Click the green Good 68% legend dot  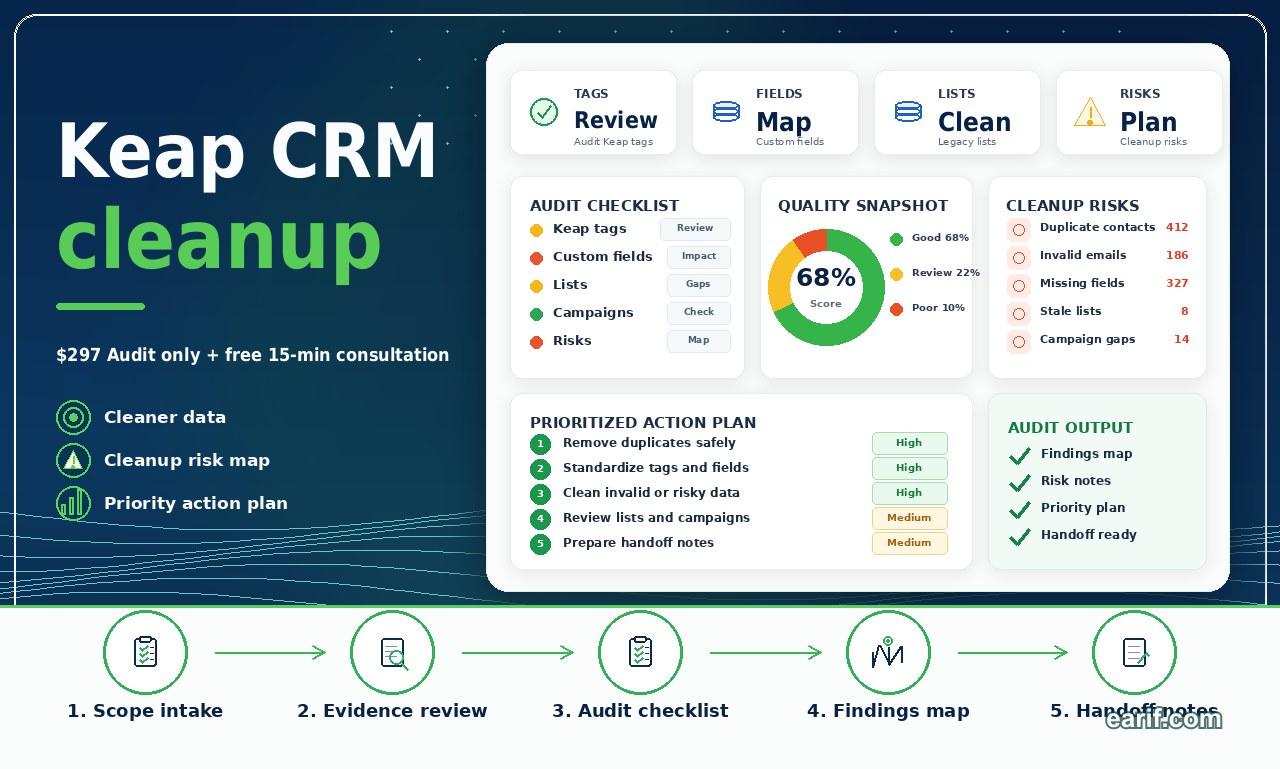click(896, 239)
